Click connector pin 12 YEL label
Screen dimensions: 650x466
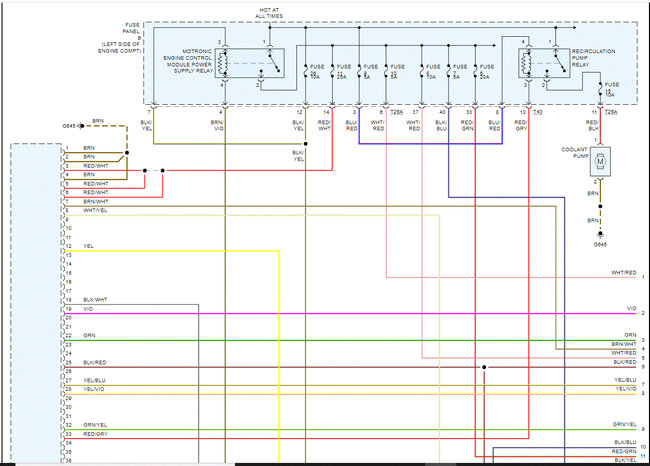pyautogui.click(x=88, y=246)
